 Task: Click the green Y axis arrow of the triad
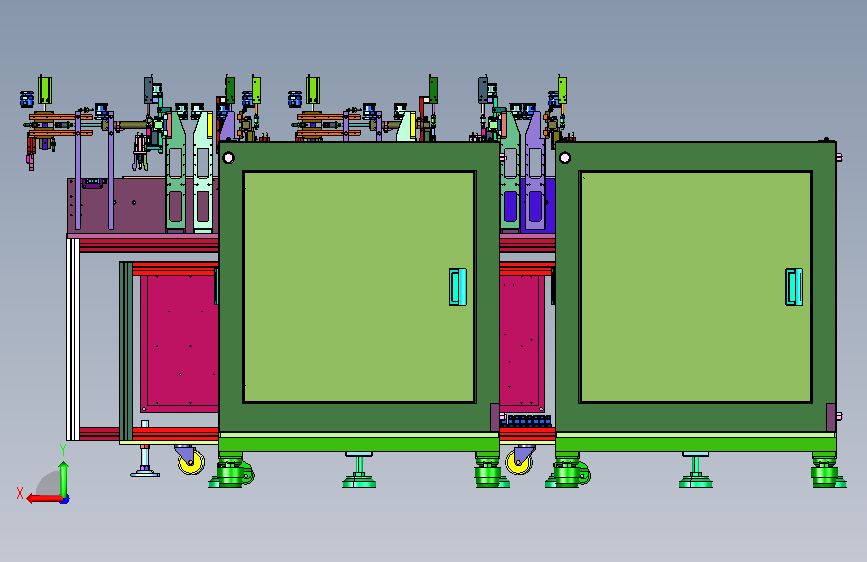tap(64, 479)
